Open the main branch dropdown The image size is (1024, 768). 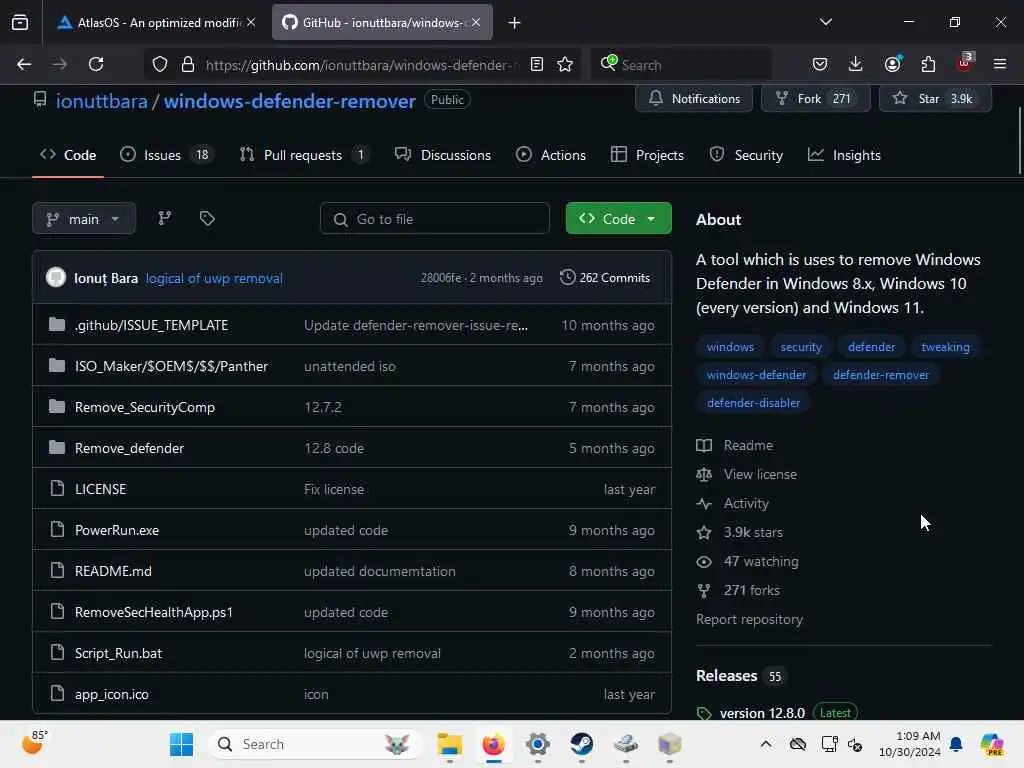click(84, 218)
